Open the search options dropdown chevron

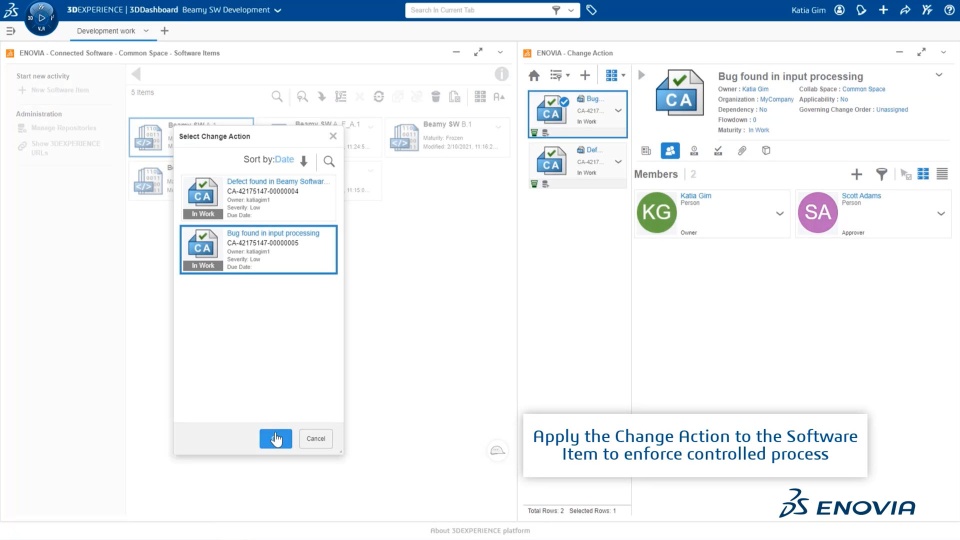click(x=571, y=10)
